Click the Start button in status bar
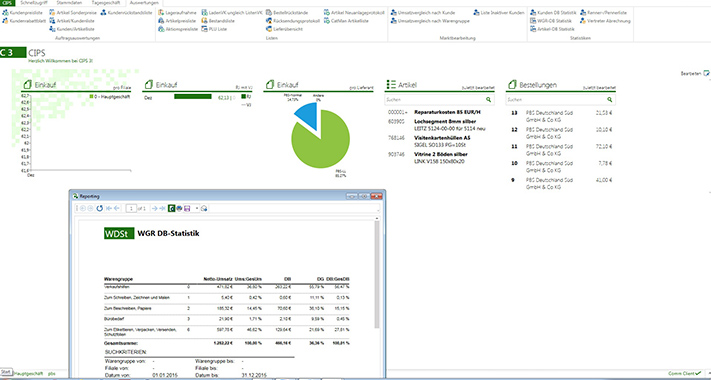The height and width of the screenshot is (380, 711). click(6, 372)
